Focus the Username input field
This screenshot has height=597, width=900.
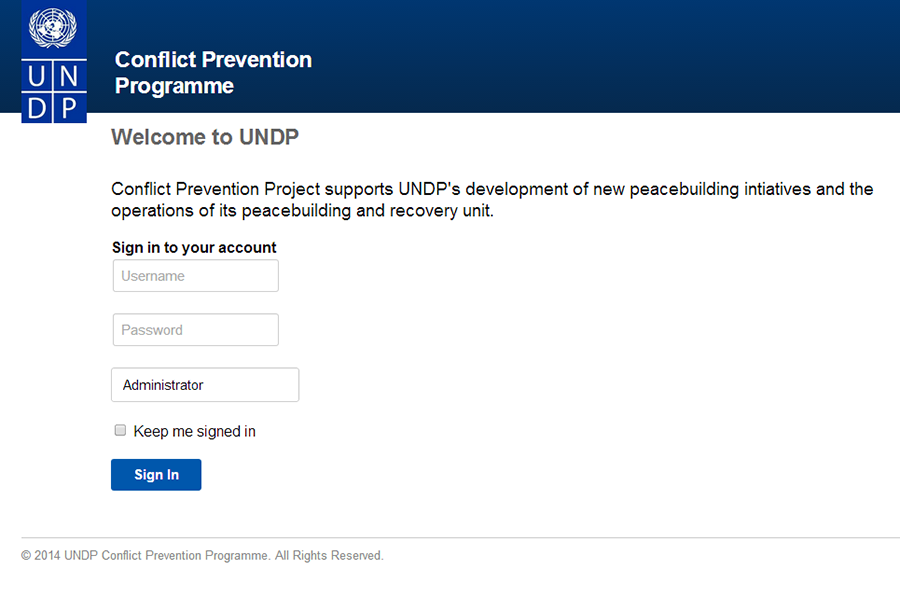click(196, 276)
